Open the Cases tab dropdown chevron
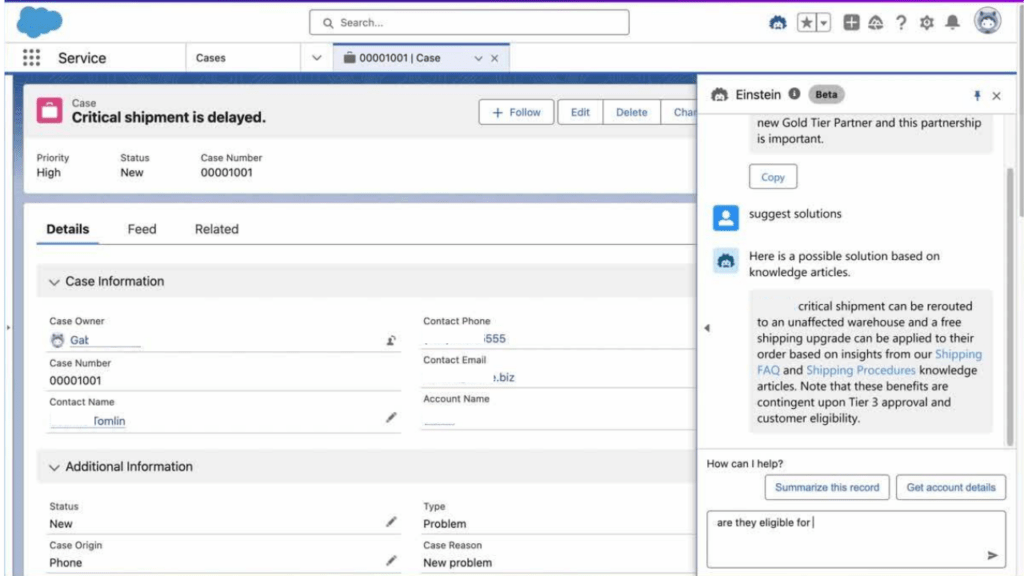Image resolution: width=1024 pixels, height=576 pixels. (317, 57)
